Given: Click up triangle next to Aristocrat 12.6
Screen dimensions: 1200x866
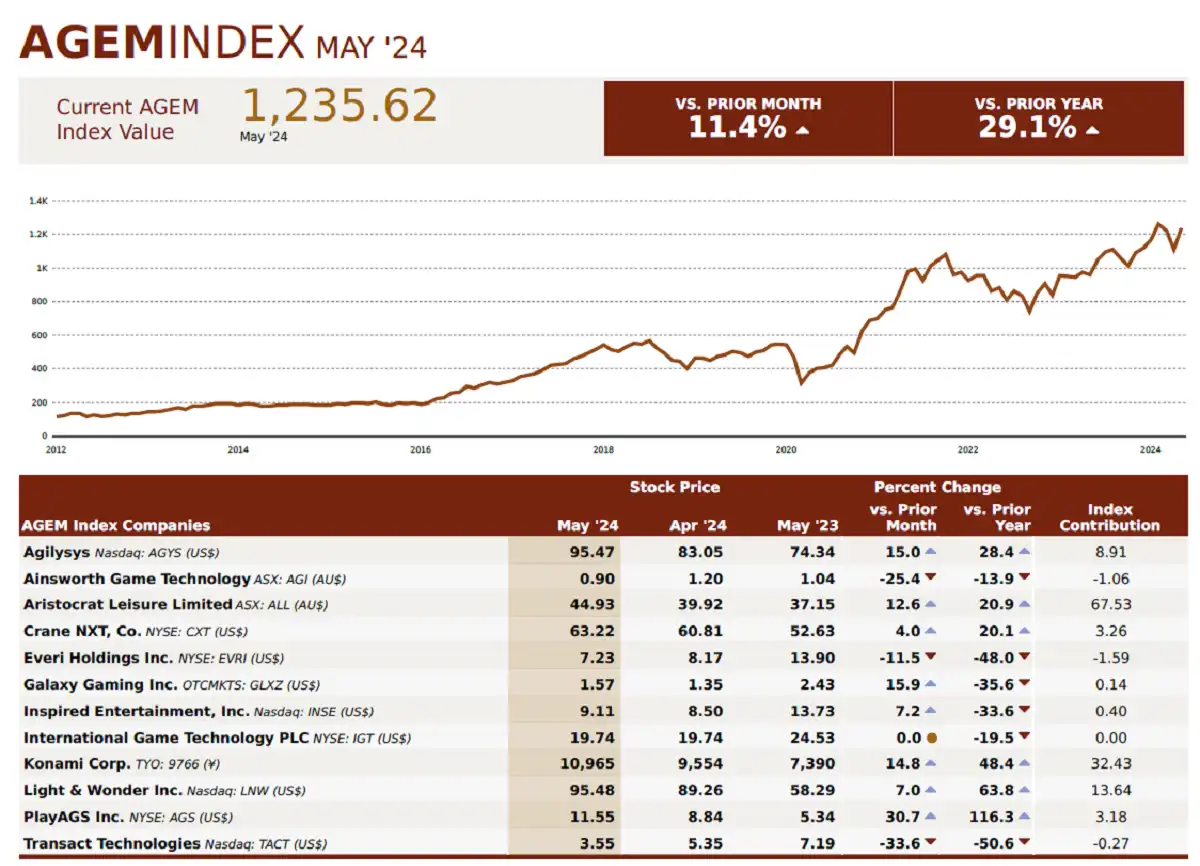Looking at the screenshot, I should point(930,604).
